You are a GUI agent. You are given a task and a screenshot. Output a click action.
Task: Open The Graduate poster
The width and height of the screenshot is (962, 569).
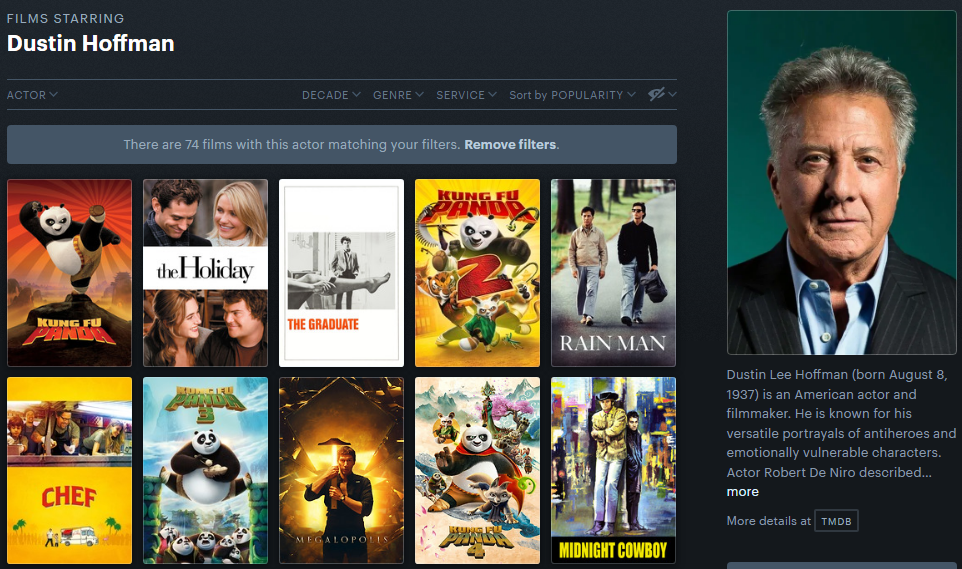(342, 273)
